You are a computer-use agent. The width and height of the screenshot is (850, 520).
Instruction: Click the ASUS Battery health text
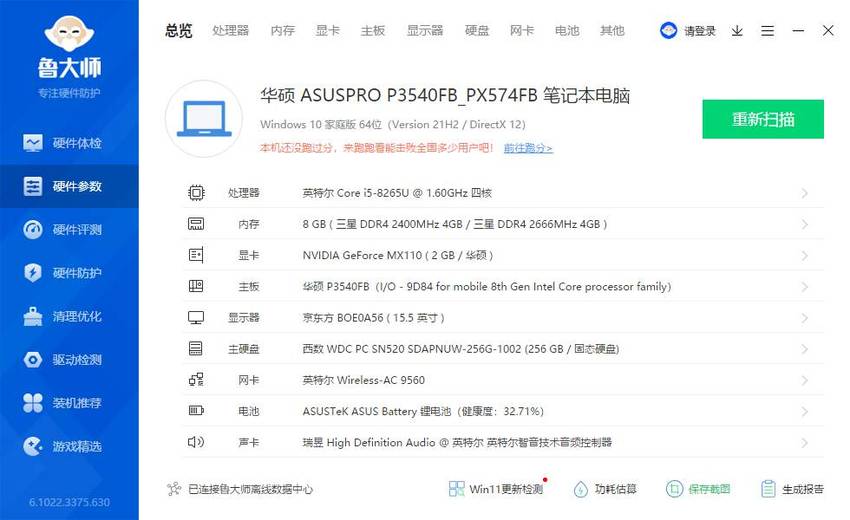tap(423, 411)
